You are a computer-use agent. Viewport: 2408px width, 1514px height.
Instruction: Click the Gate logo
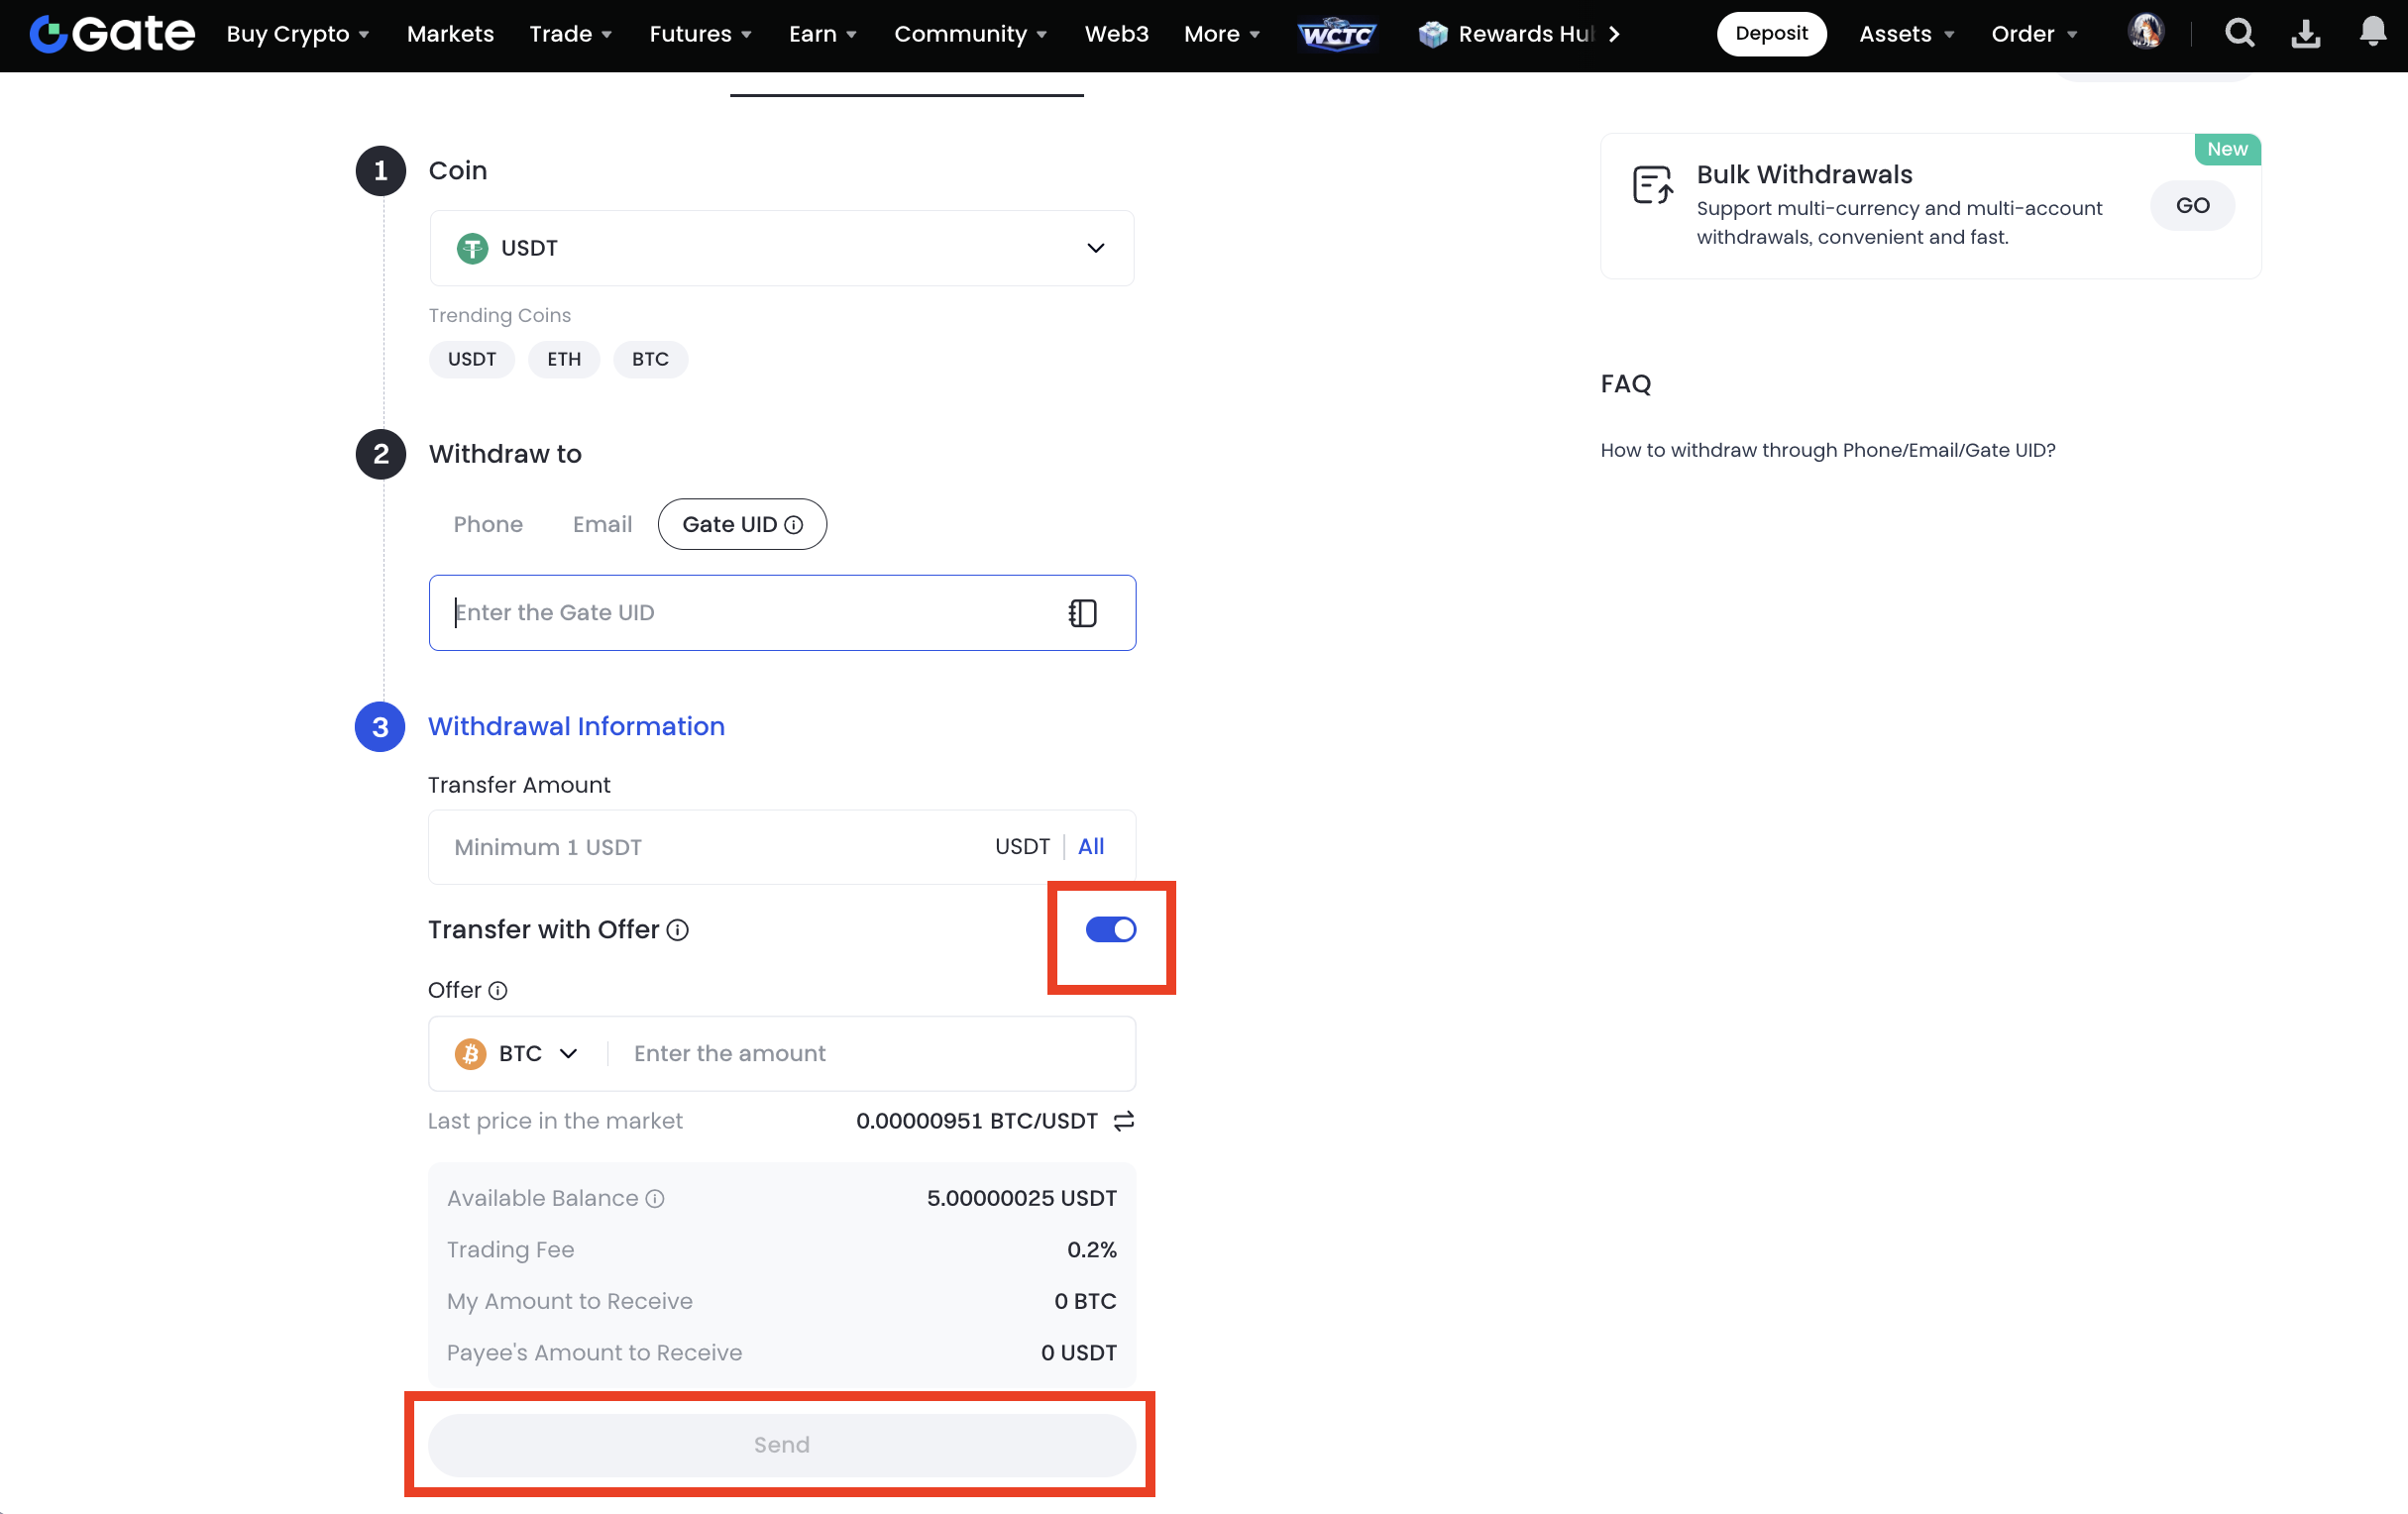pyautogui.click(x=112, y=34)
